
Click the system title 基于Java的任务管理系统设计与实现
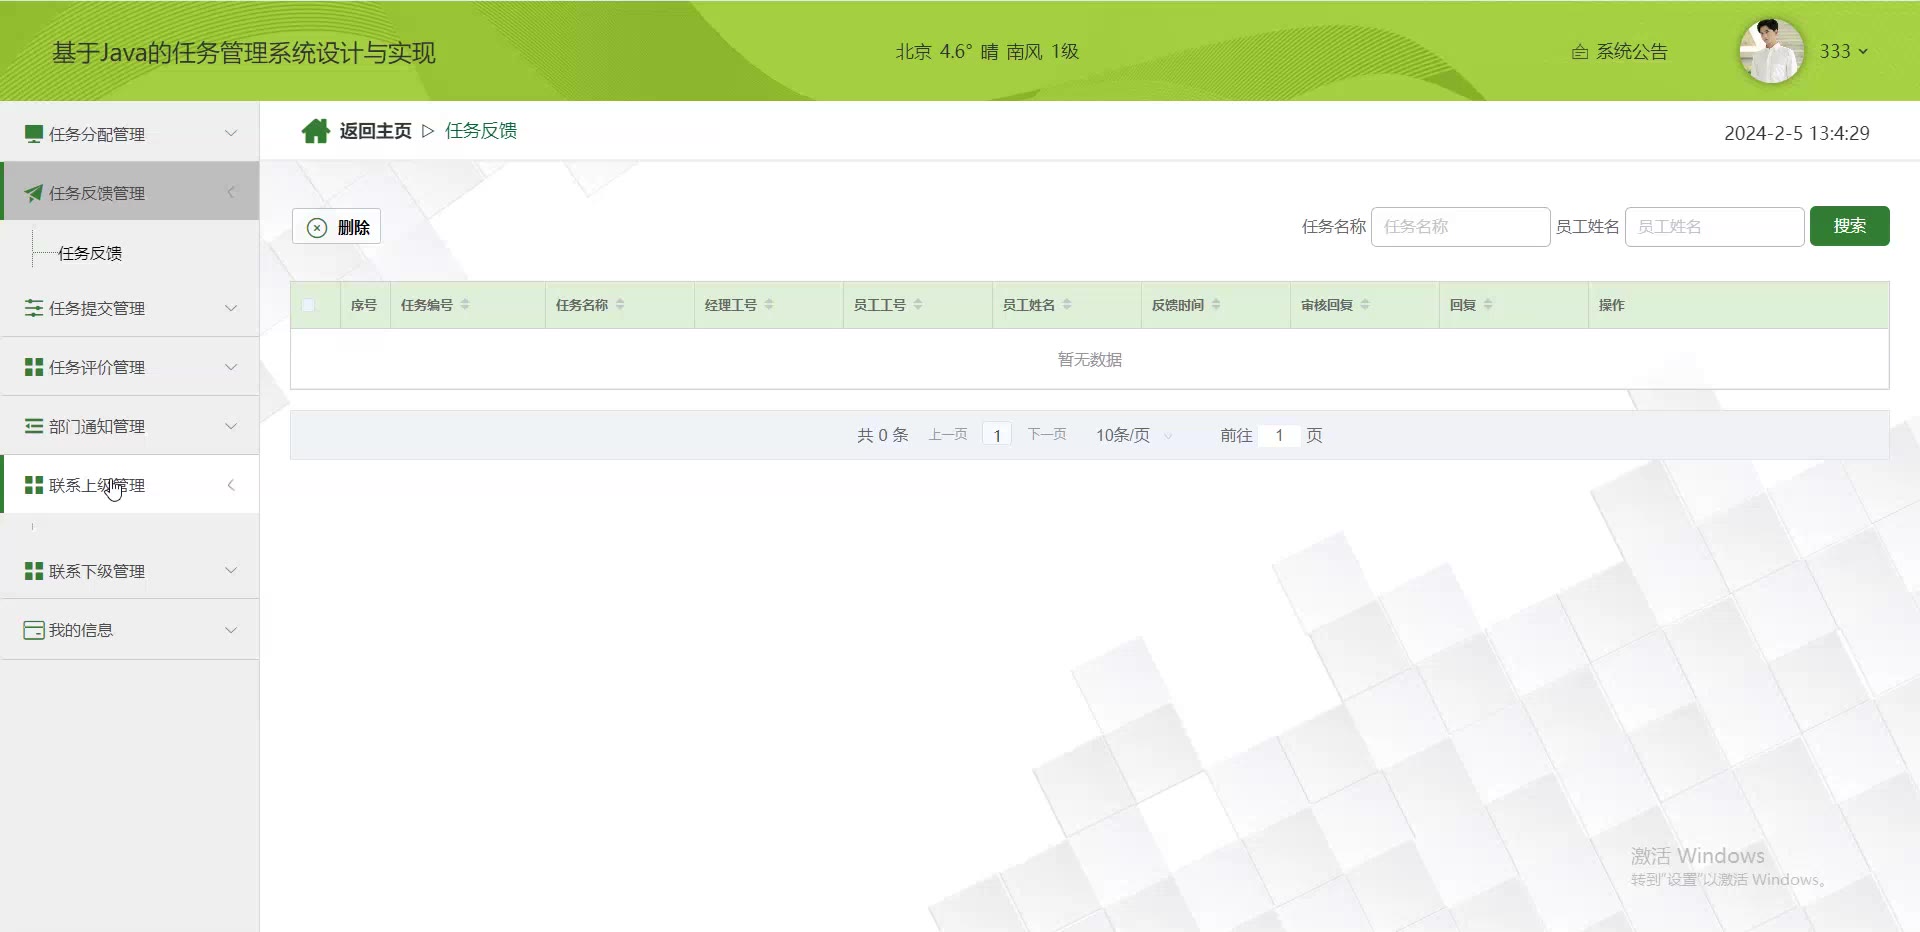[244, 52]
